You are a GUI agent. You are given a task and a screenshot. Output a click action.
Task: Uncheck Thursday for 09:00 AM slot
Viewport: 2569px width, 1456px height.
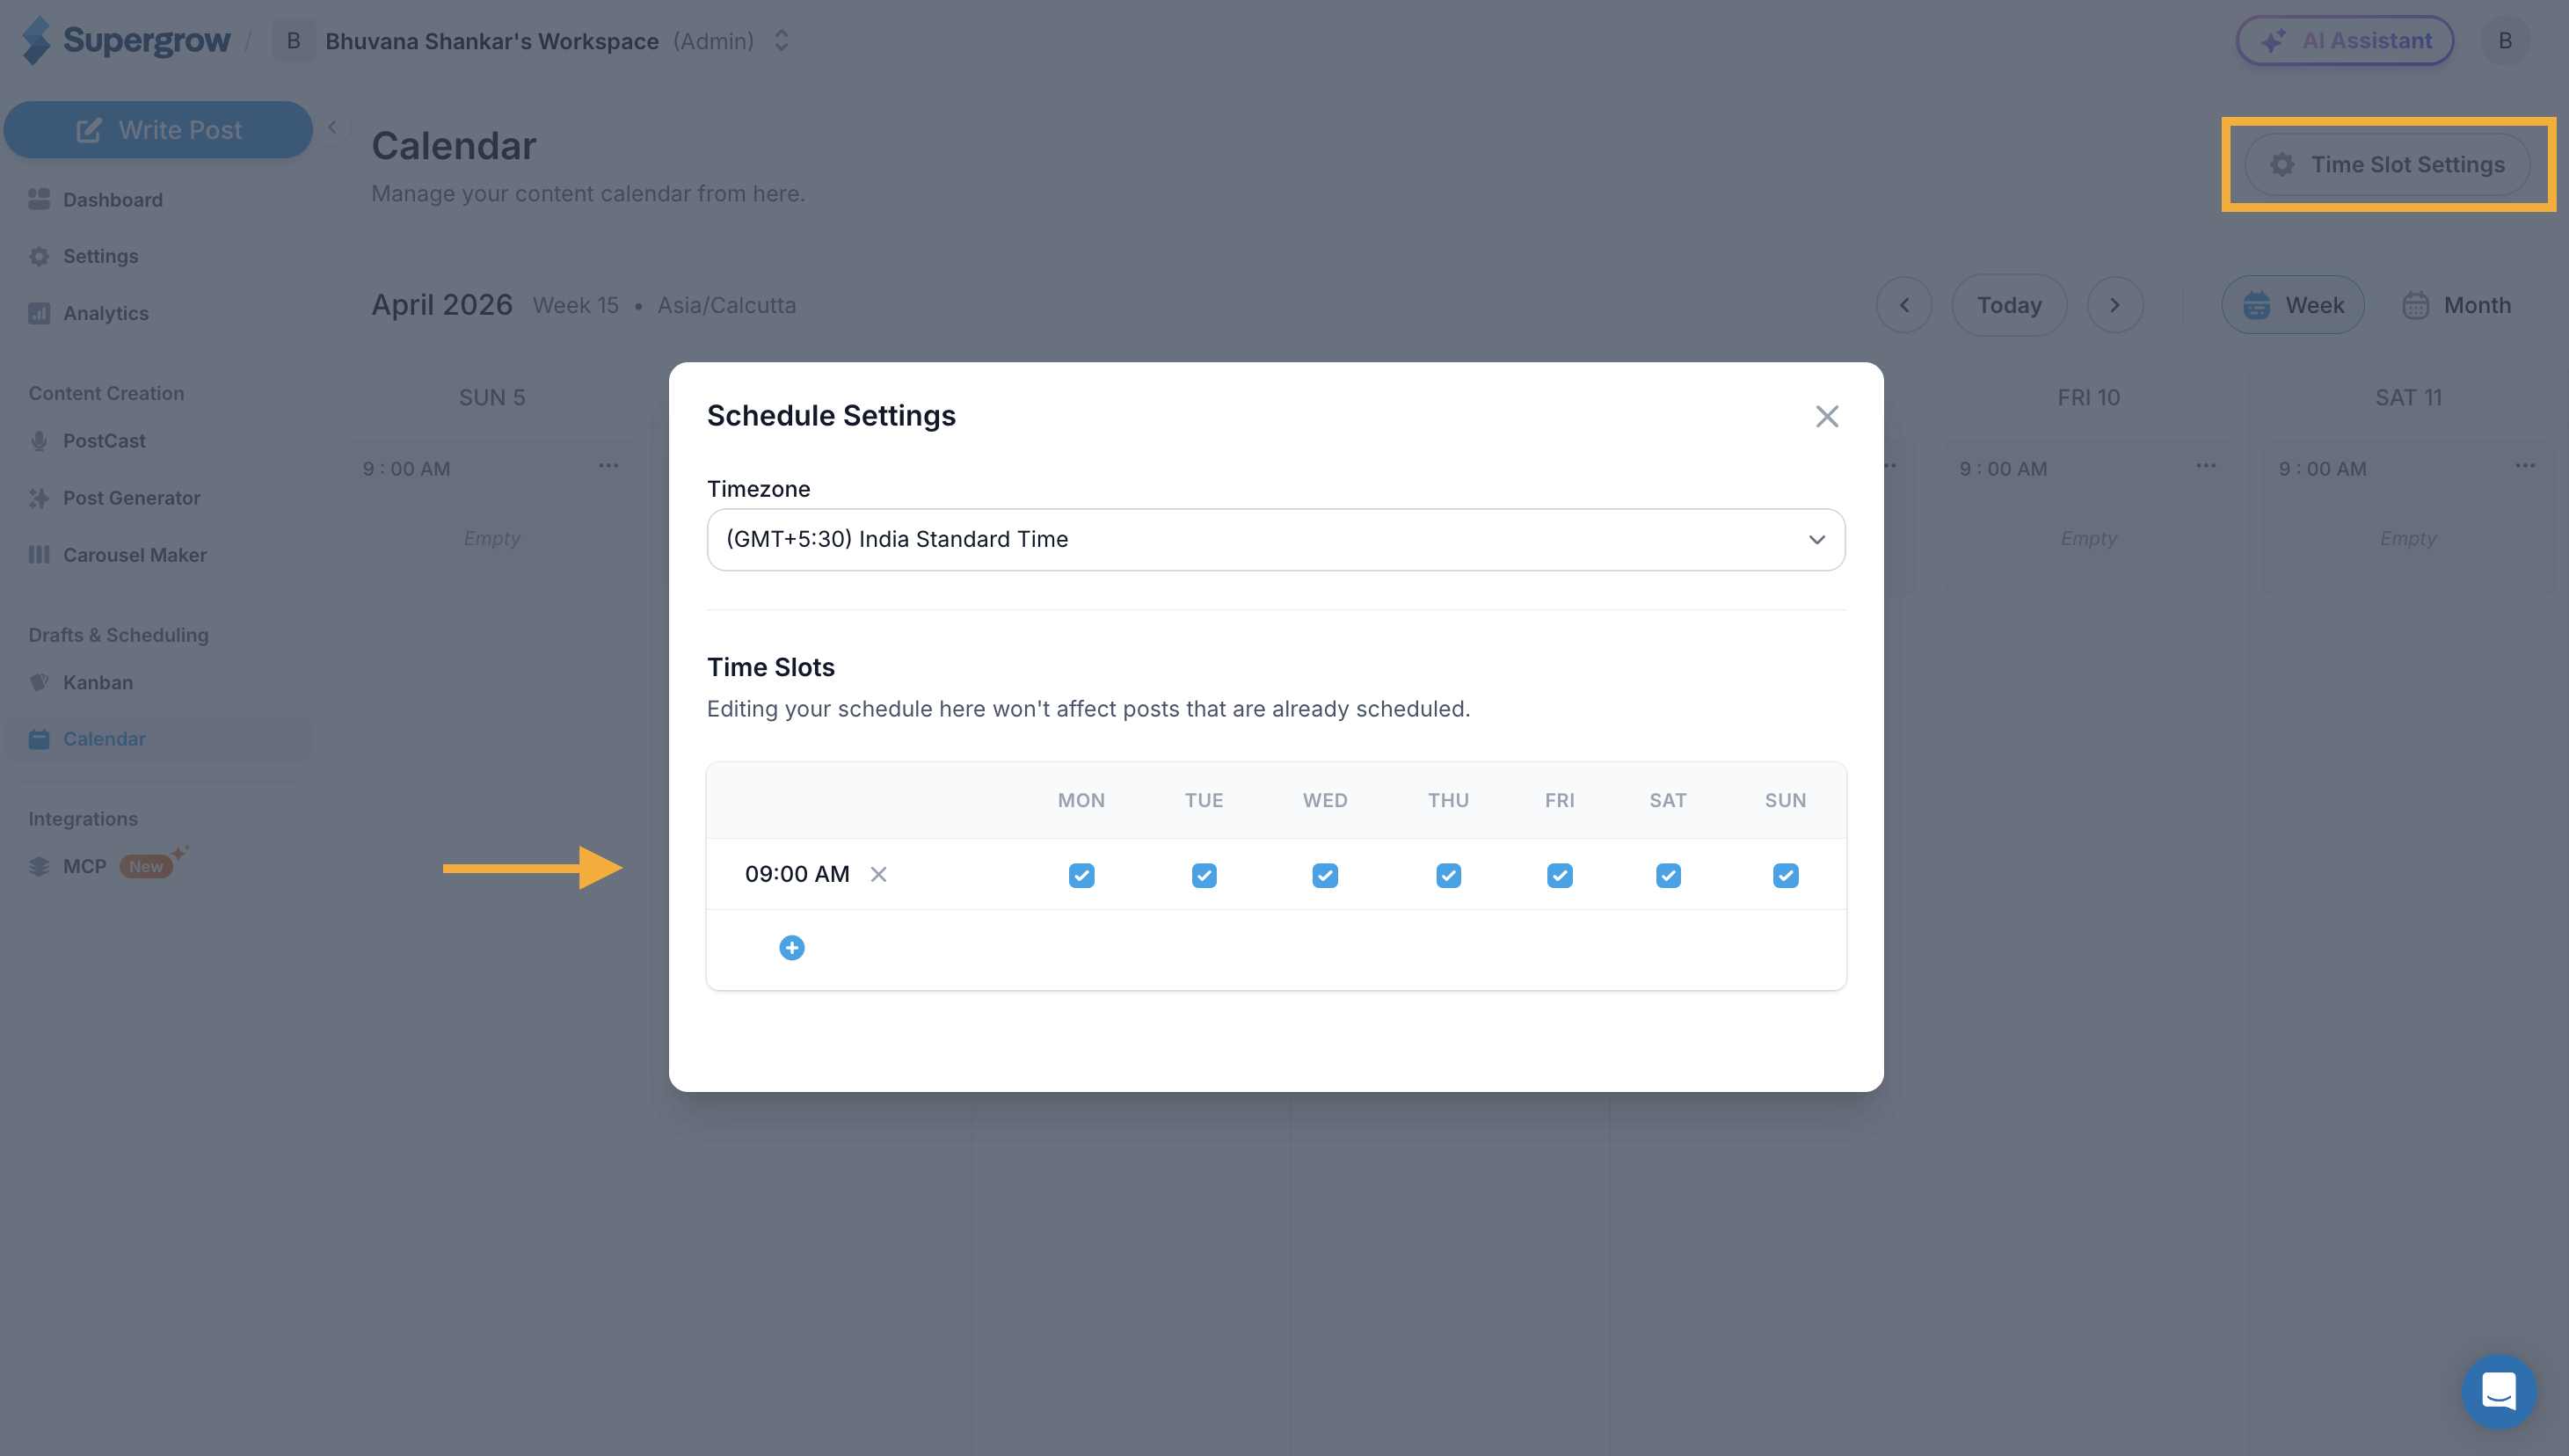(x=1448, y=875)
